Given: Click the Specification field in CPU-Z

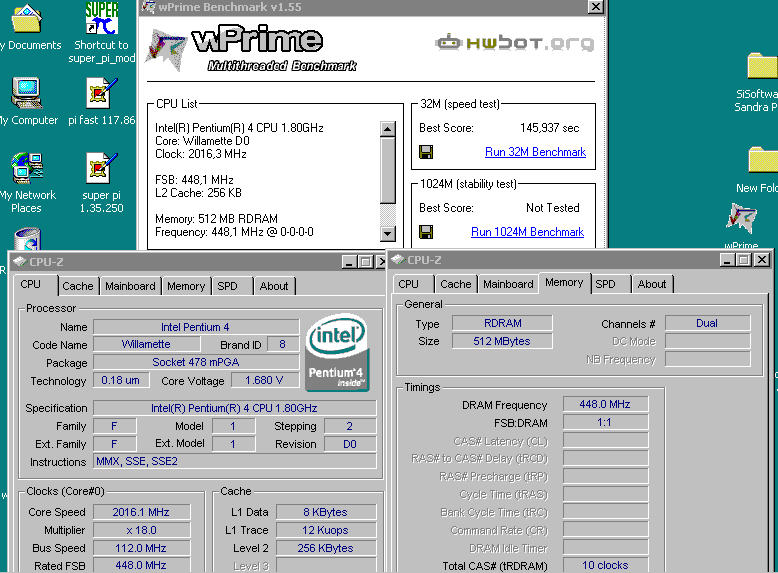Looking at the screenshot, I should 235,408.
